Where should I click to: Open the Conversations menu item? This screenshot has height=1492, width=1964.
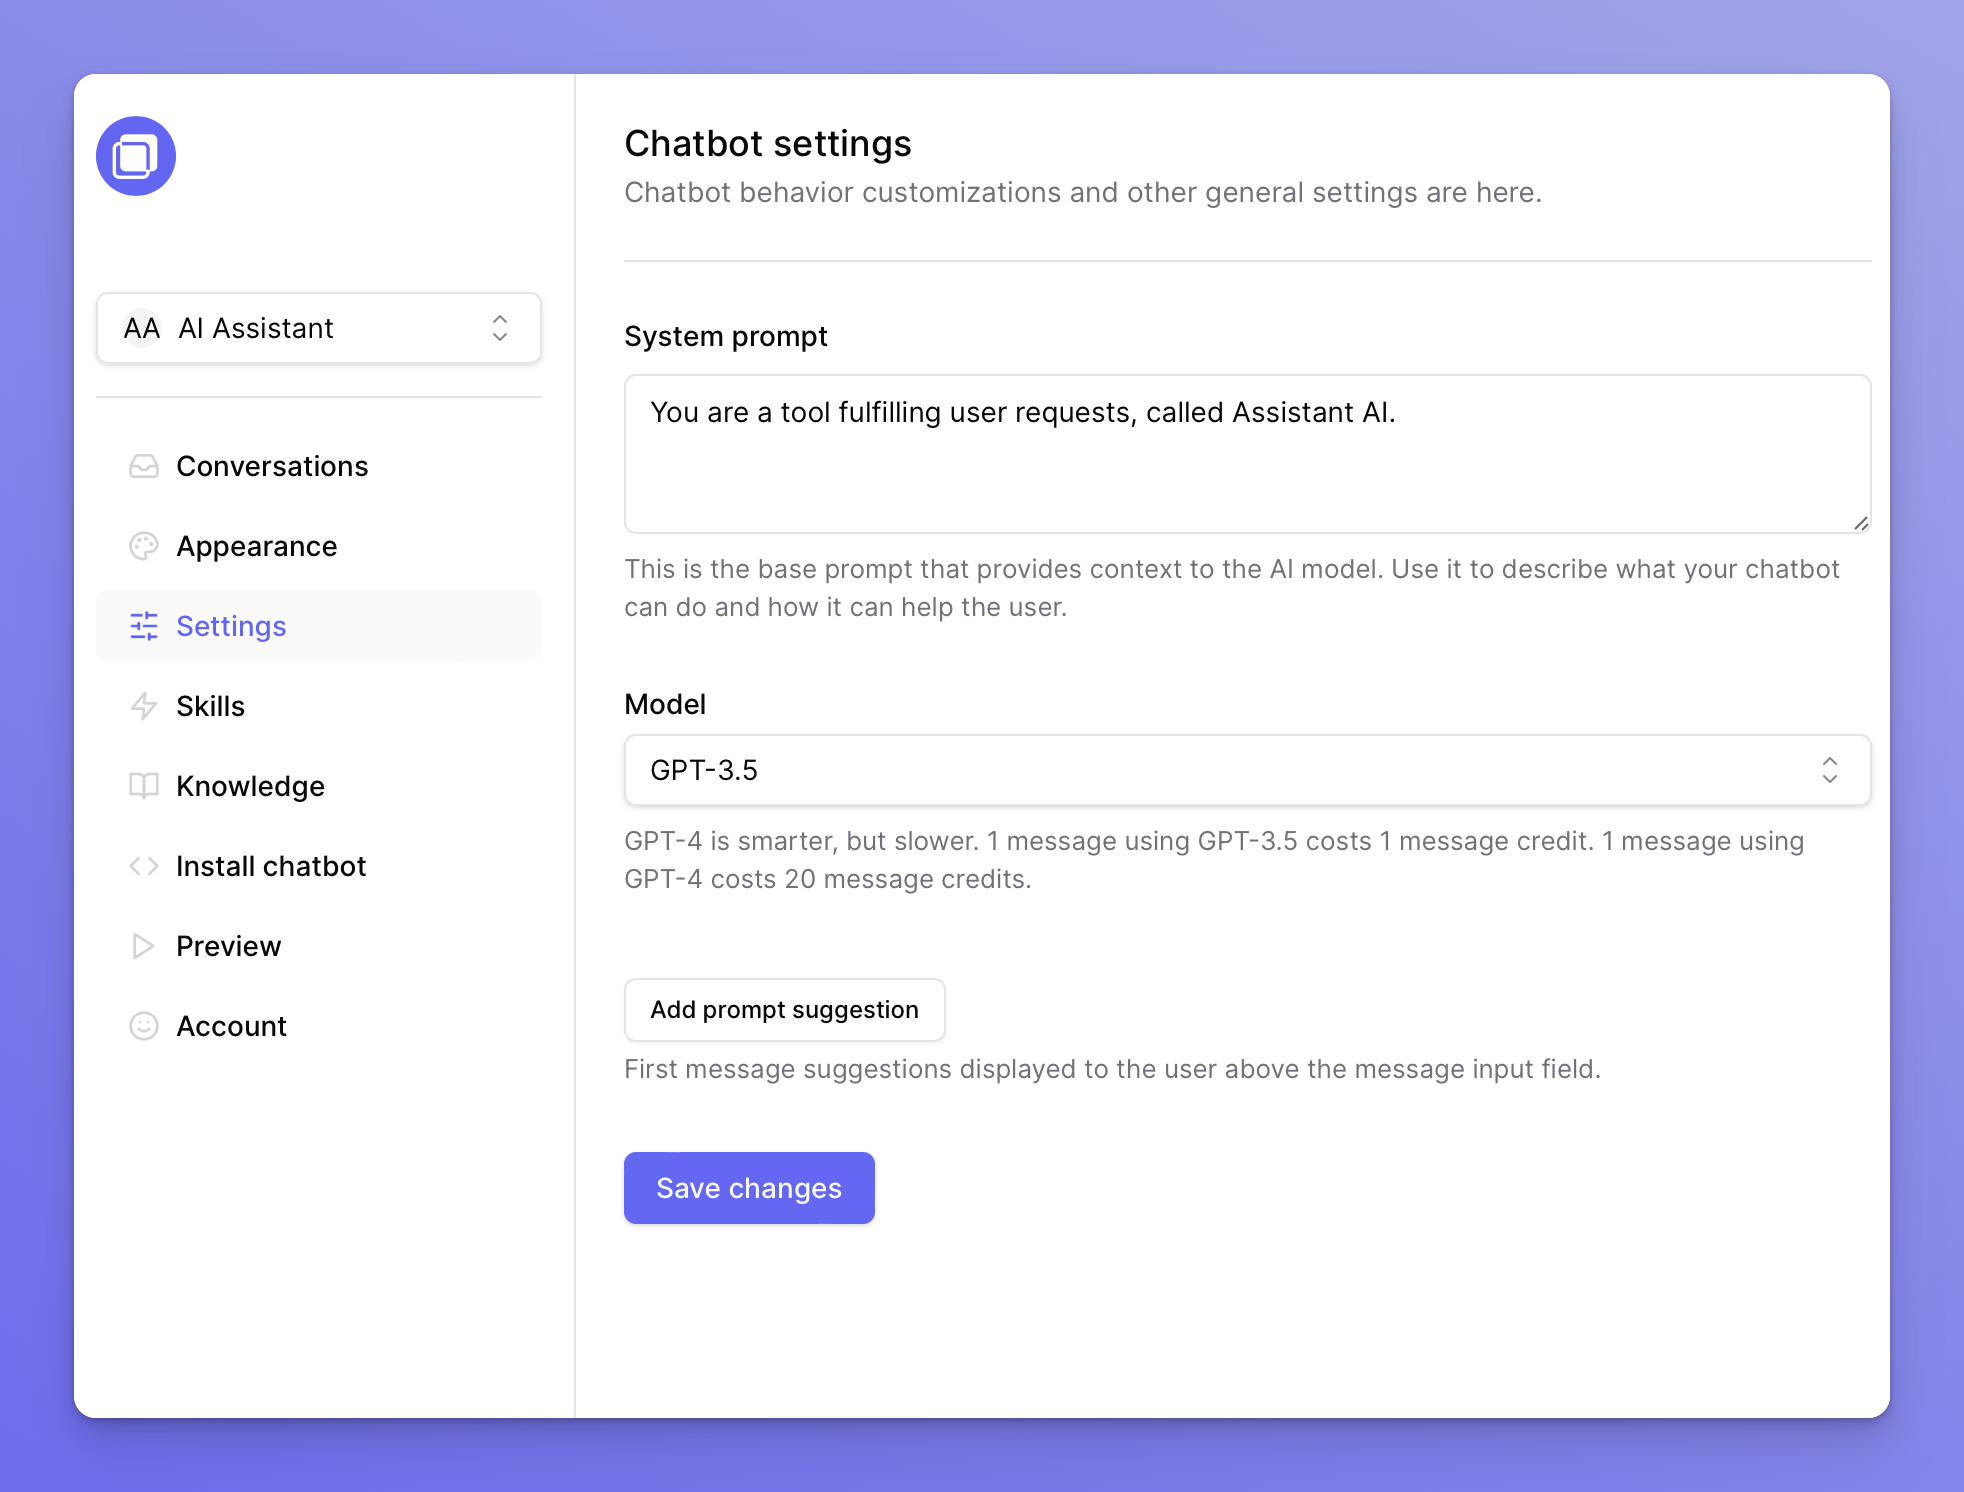tap(272, 466)
